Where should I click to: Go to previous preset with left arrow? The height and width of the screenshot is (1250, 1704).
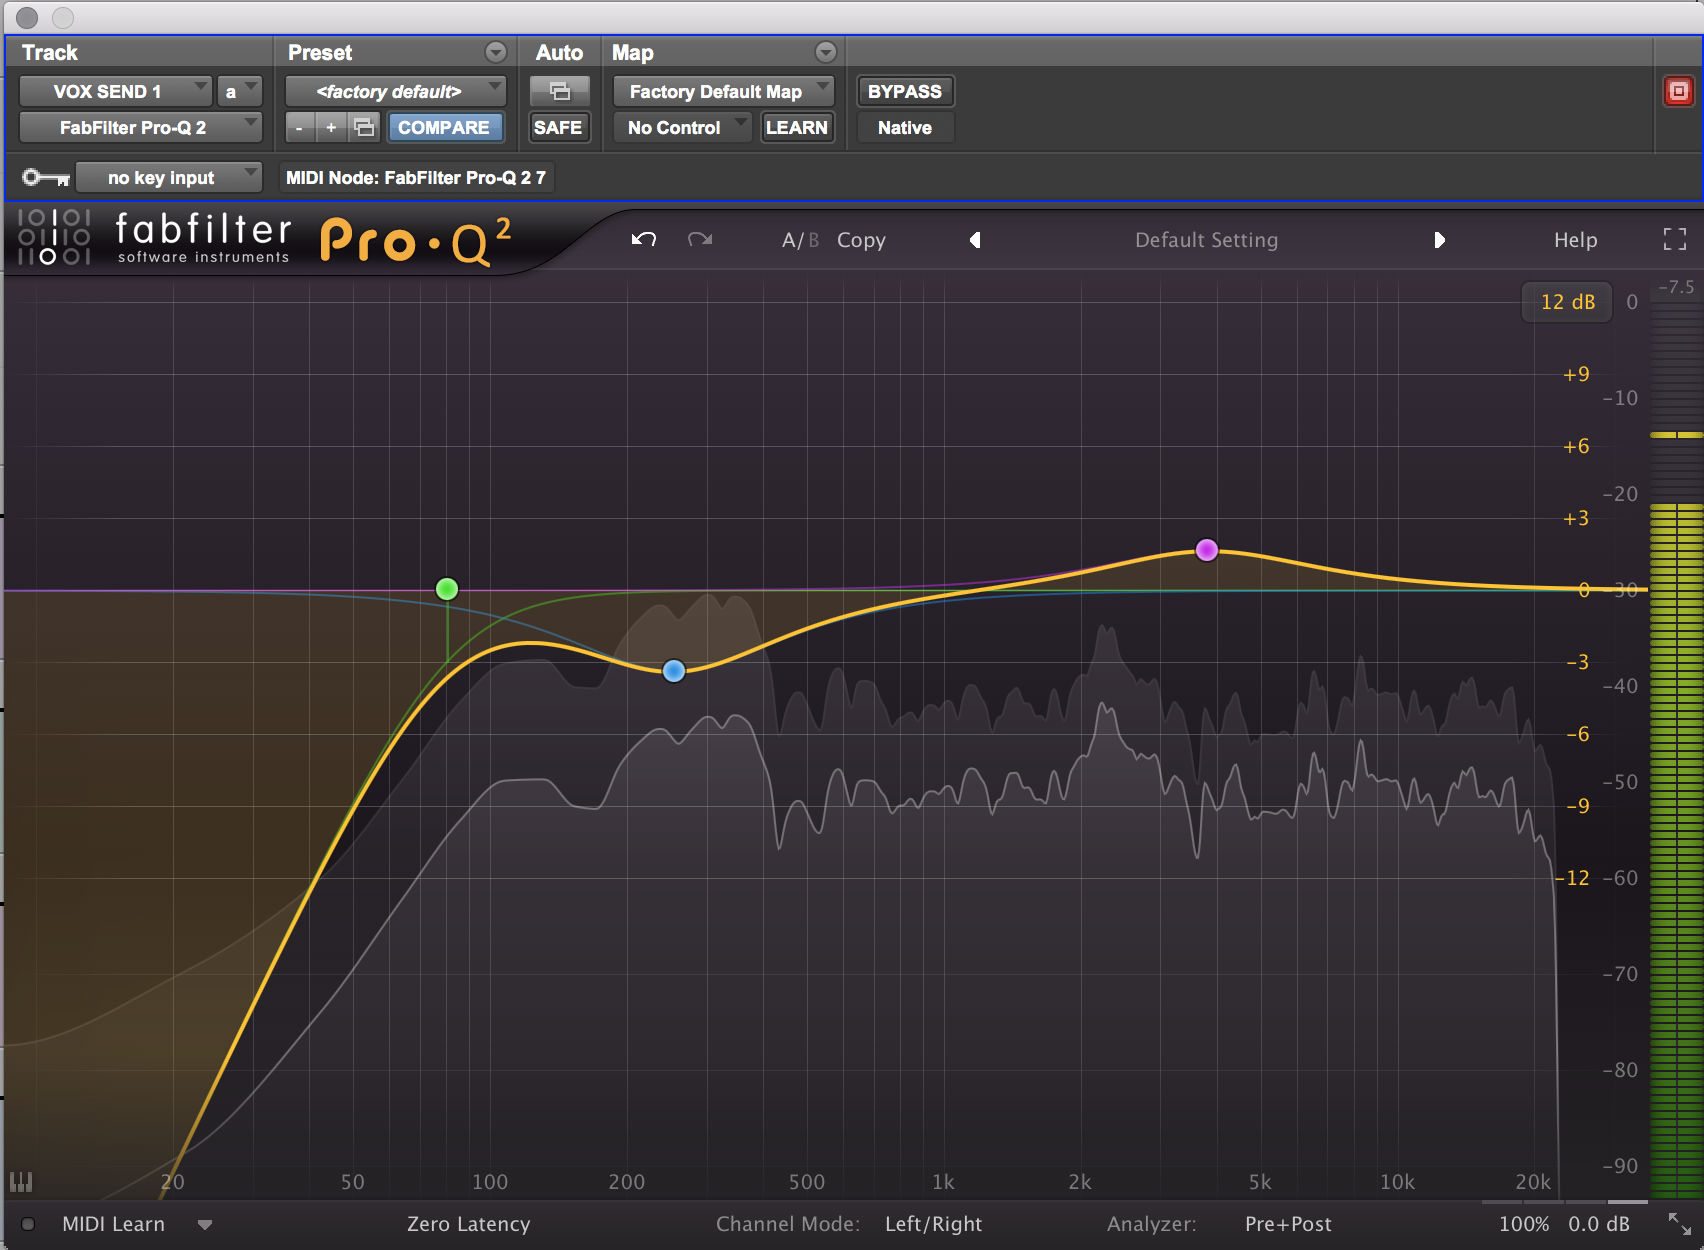tap(975, 240)
